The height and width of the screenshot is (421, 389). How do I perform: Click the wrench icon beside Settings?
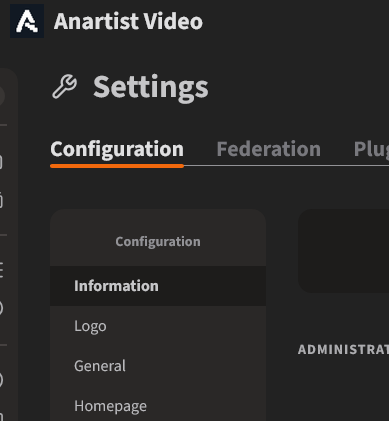tap(64, 87)
